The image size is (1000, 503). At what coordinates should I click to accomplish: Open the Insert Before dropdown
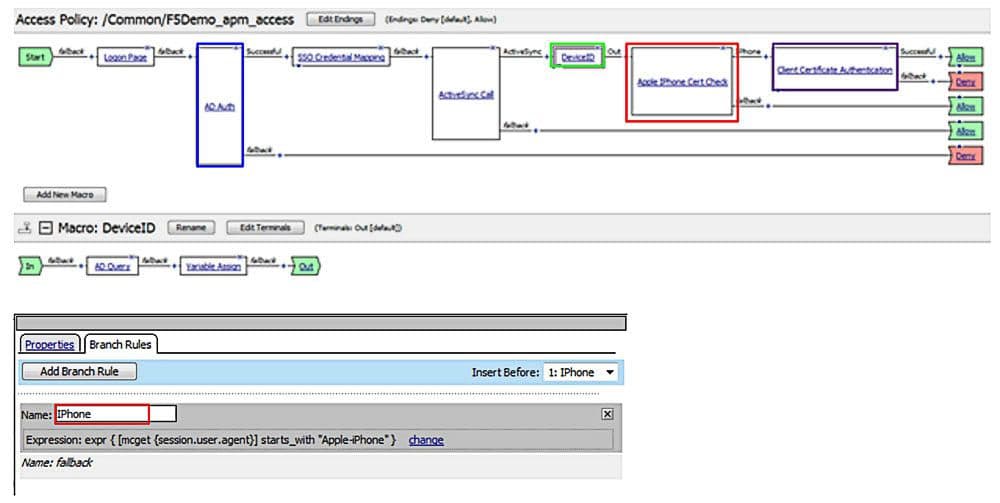click(x=580, y=372)
